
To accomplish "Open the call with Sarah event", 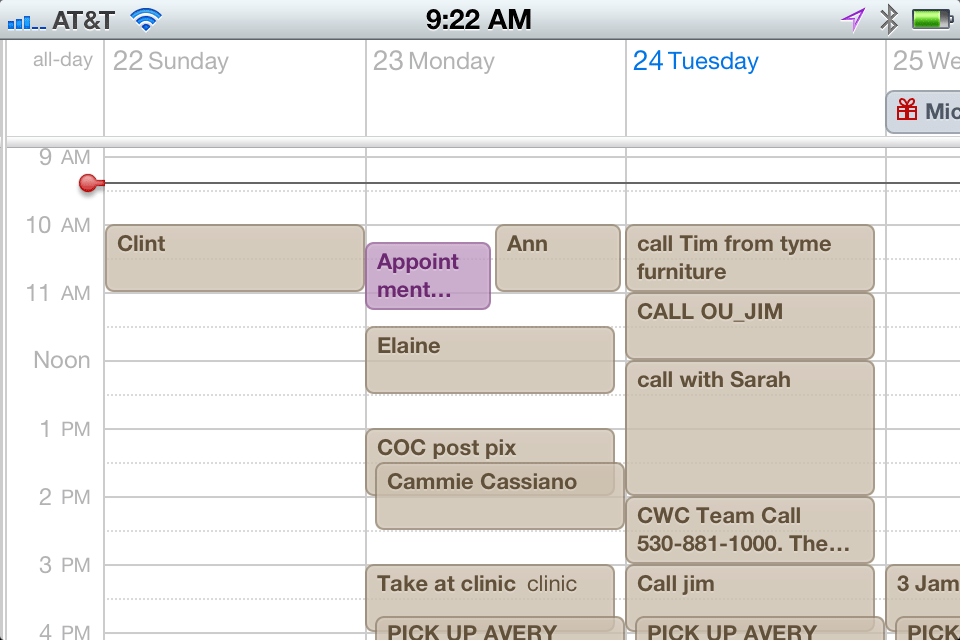I will click(750, 428).
